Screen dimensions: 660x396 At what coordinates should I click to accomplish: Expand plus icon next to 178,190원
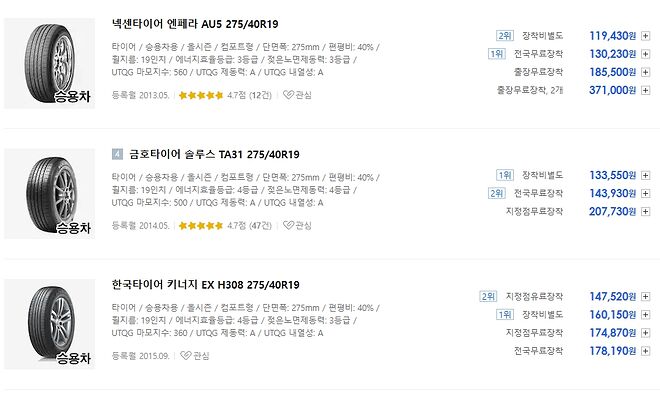(645, 351)
